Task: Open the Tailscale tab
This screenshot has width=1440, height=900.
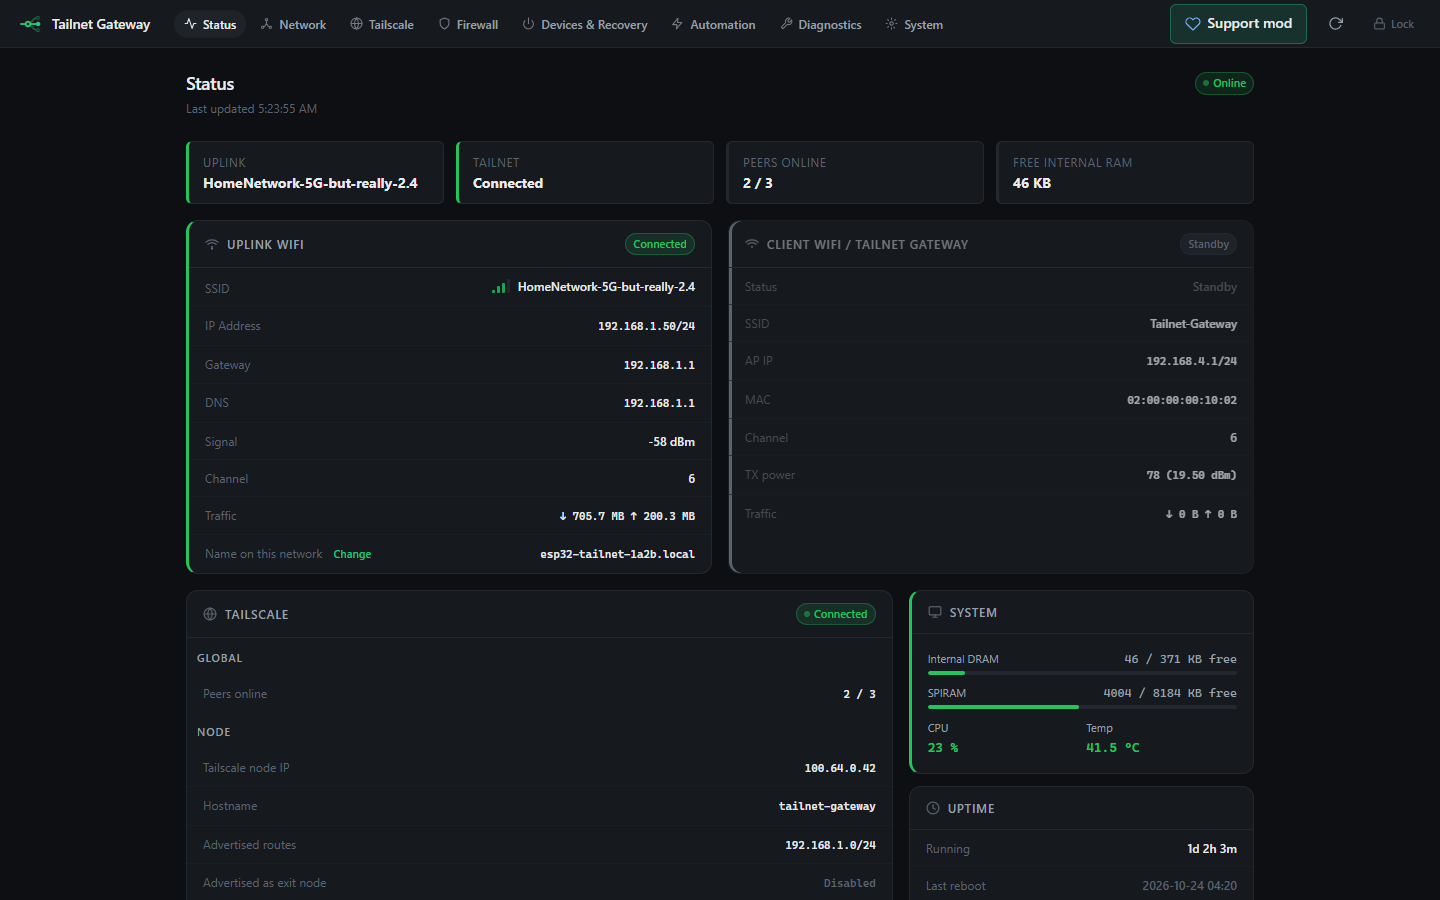Action: click(382, 24)
